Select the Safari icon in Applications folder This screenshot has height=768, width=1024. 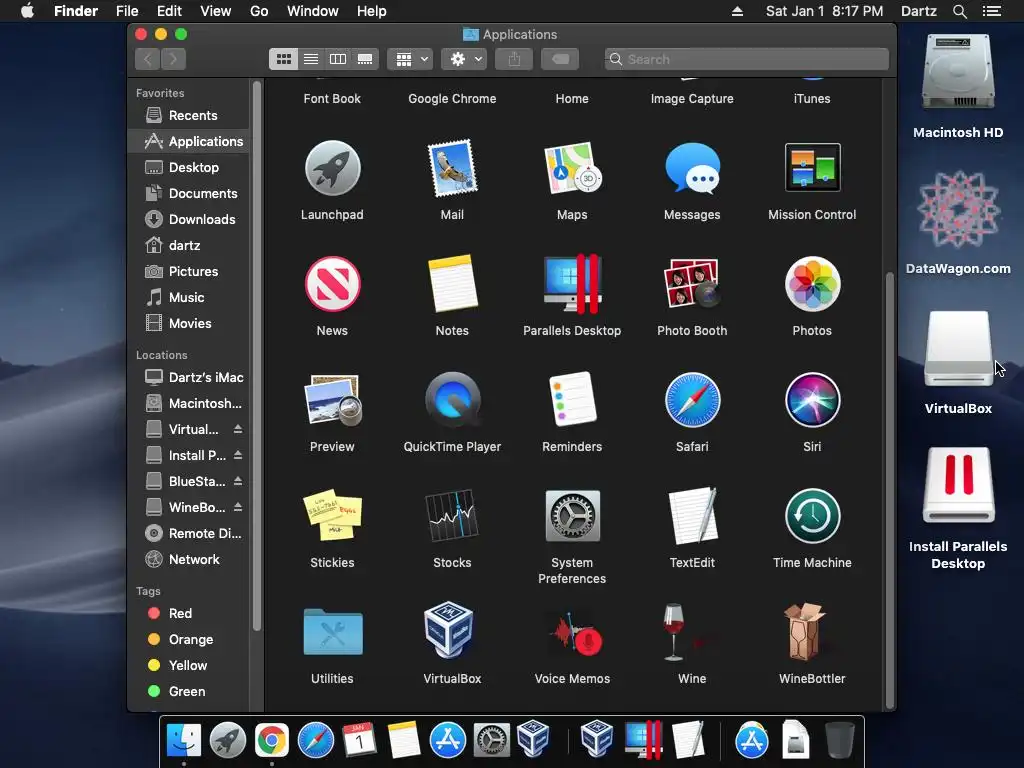692,400
